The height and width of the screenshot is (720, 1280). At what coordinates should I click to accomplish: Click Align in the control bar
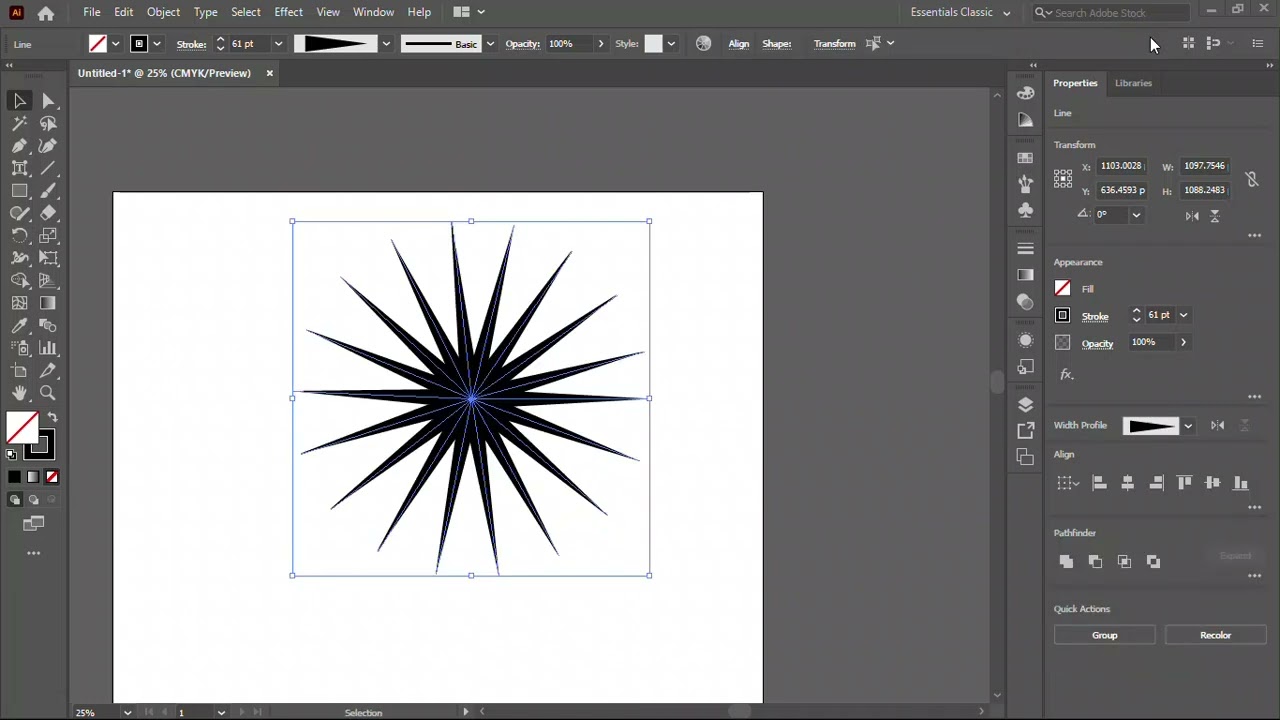739,44
